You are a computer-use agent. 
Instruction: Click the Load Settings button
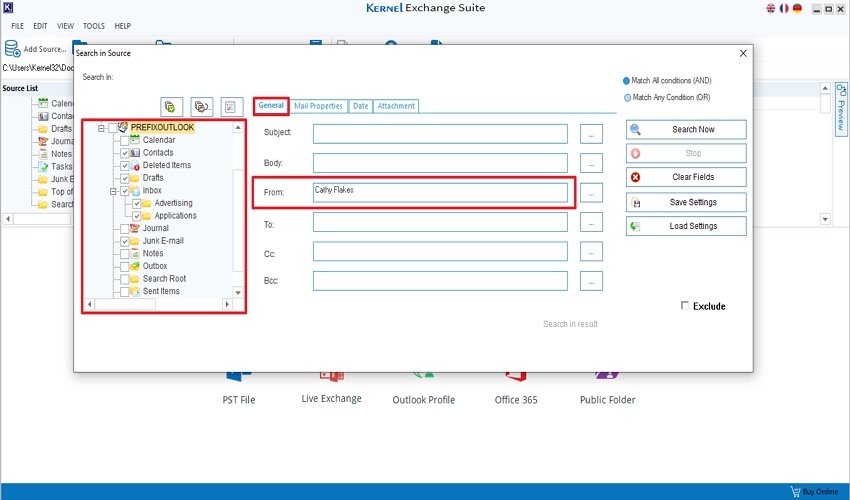click(686, 226)
